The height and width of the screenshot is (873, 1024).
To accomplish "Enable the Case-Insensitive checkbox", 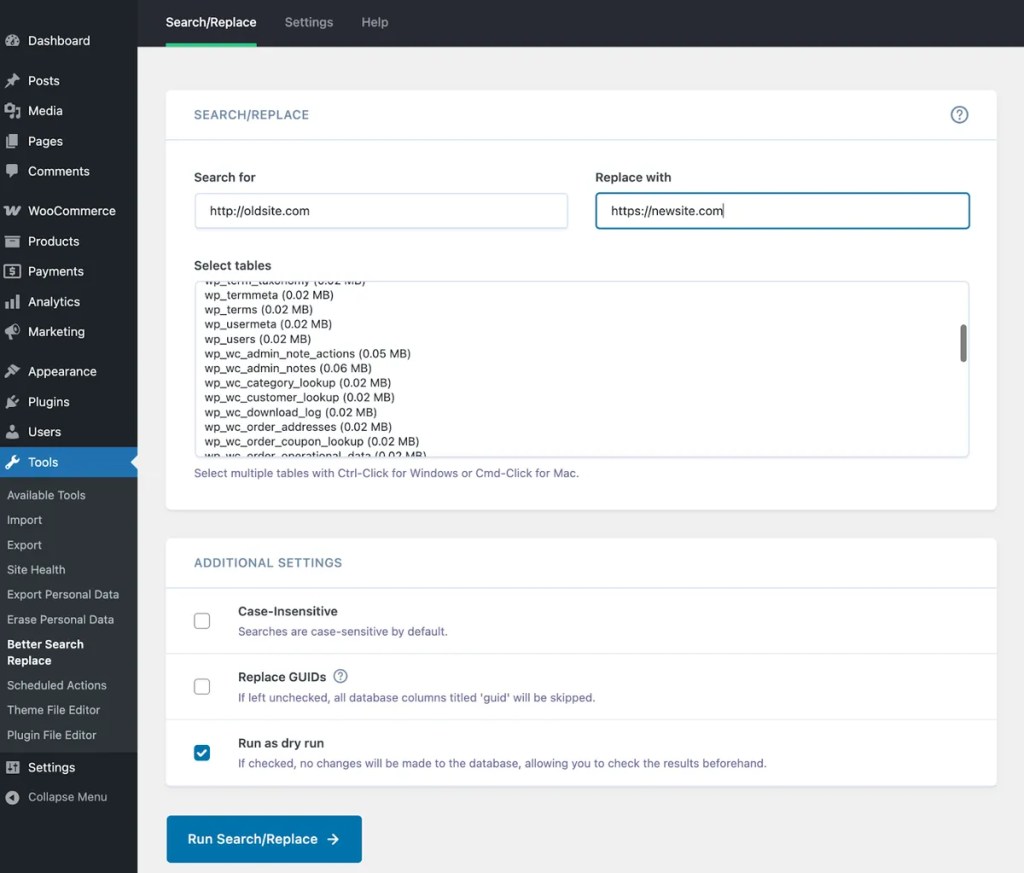I will (x=202, y=620).
